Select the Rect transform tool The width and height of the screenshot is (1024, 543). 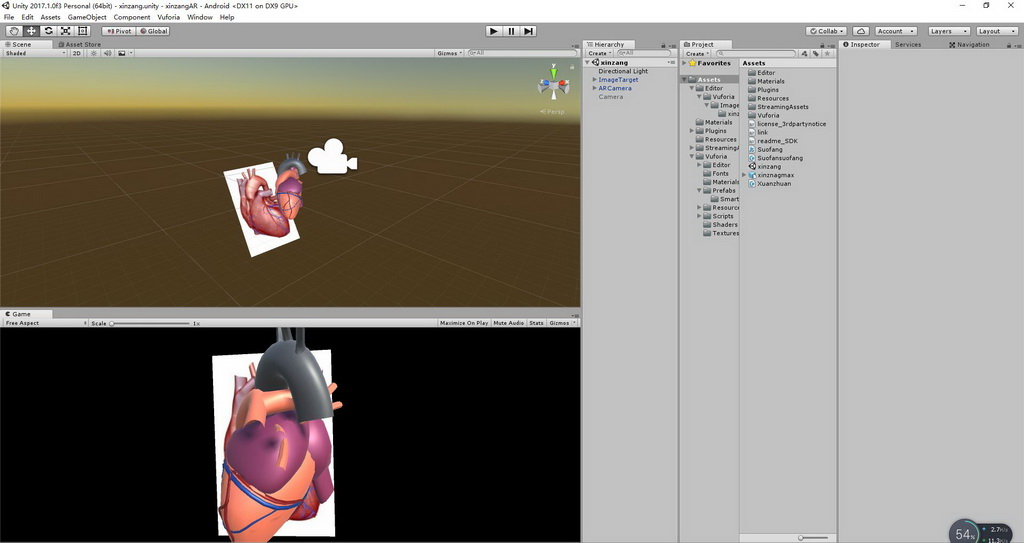tap(82, 31)
